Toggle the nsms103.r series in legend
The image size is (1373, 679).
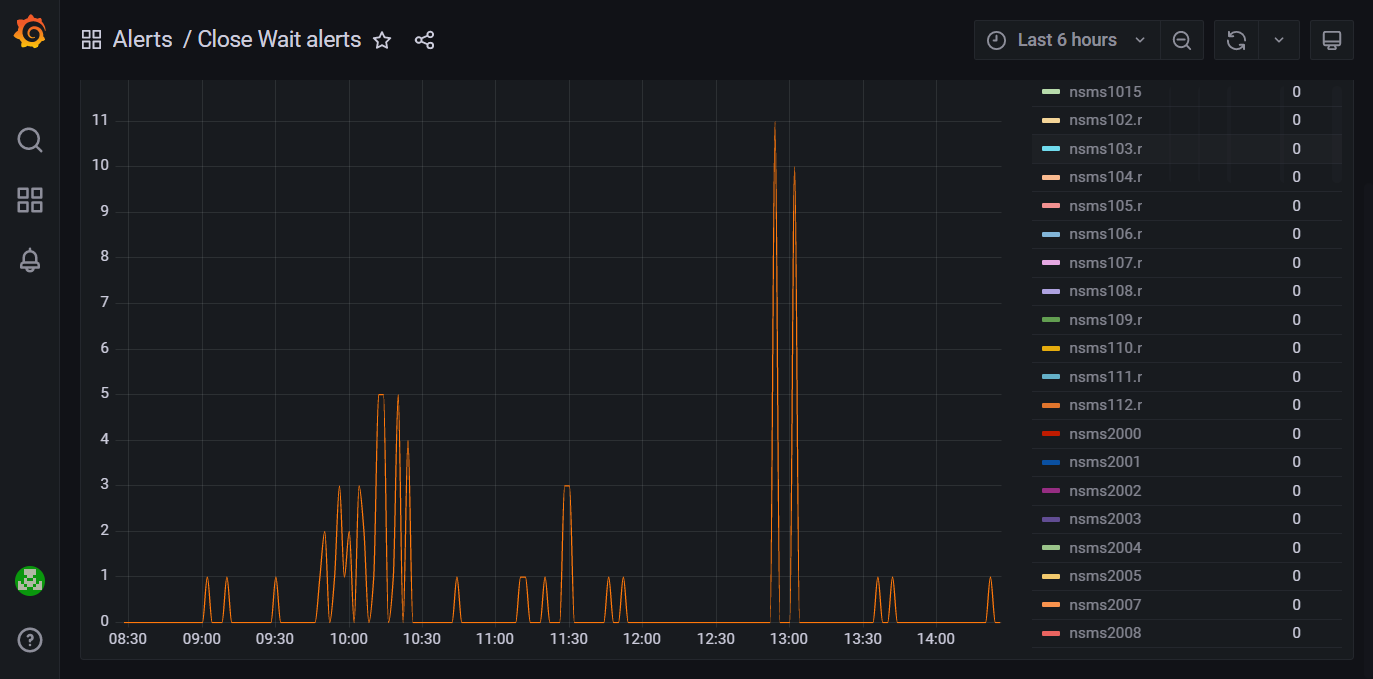point(1105,149)
